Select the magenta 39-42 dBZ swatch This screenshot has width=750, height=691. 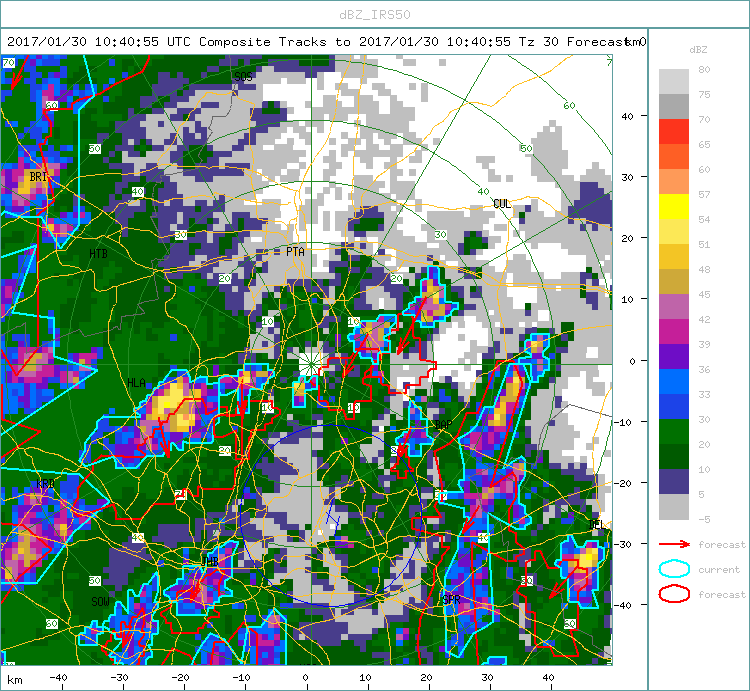[673, 332]
